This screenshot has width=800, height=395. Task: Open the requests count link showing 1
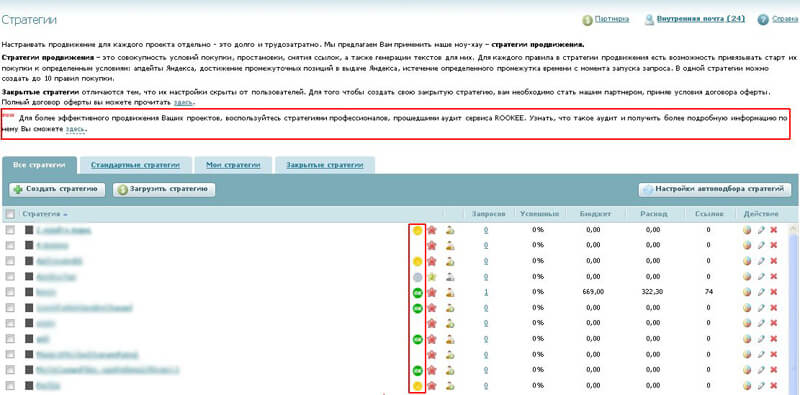tap(486, 292)
